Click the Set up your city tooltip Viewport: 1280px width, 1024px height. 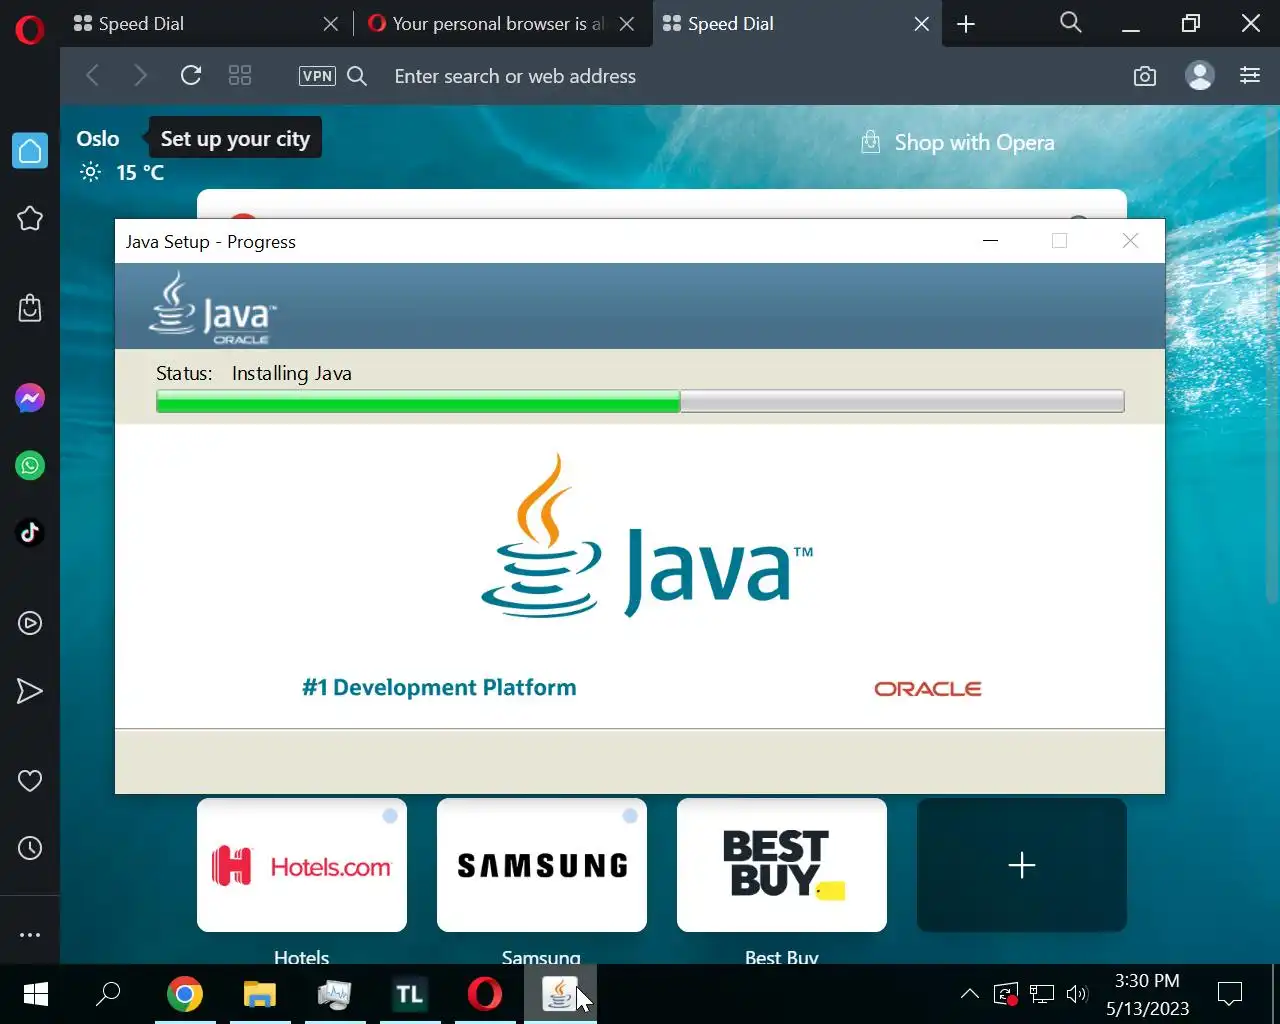(235, 139)
